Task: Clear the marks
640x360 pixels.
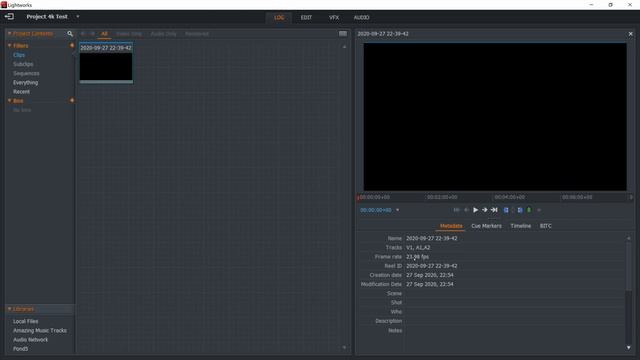Action: [513, 210]
